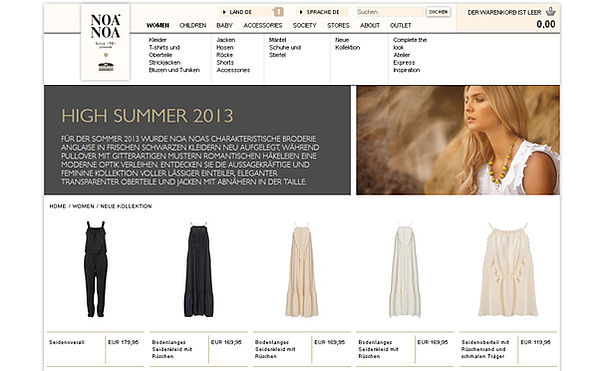
Task: Open the beige Seidenkleid product thumbnail
Action: coord(301,270)
